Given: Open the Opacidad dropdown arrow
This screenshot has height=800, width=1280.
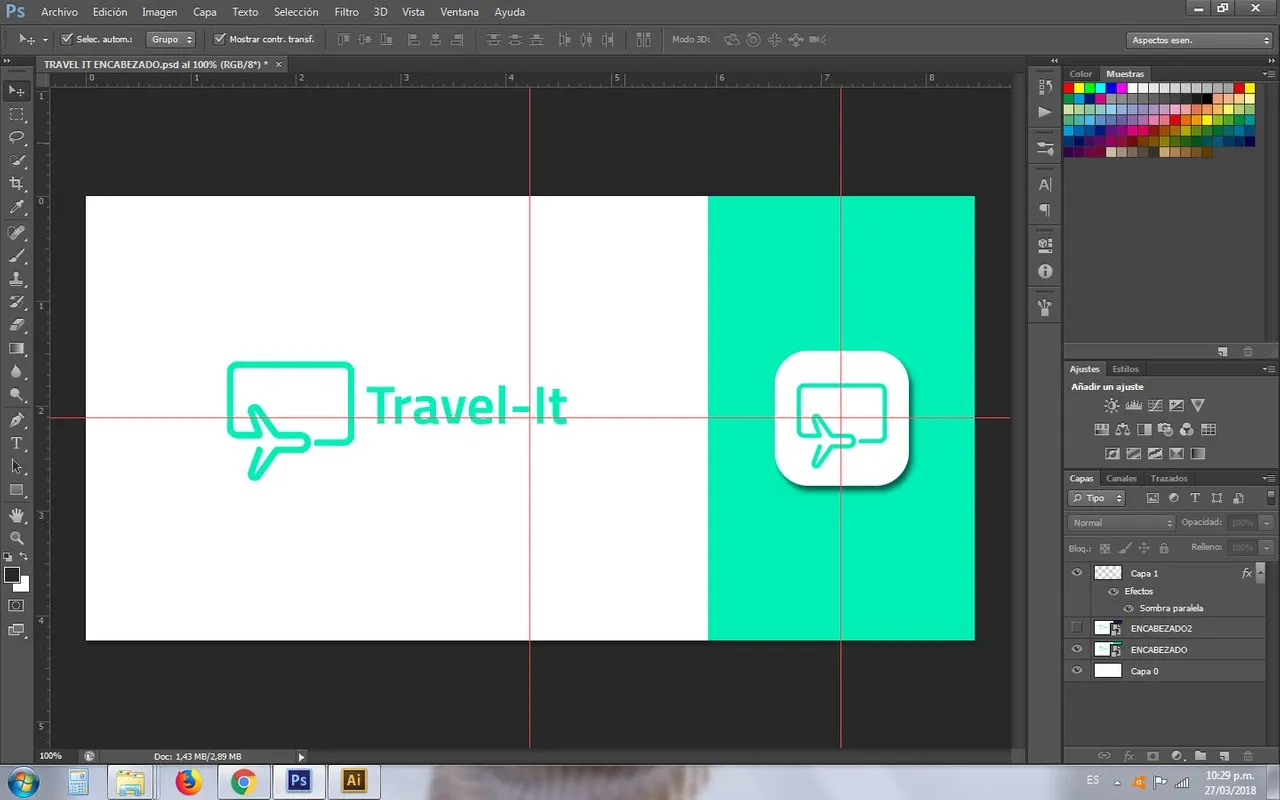Looking at the screenshot, I should (x=1268, y=523).
